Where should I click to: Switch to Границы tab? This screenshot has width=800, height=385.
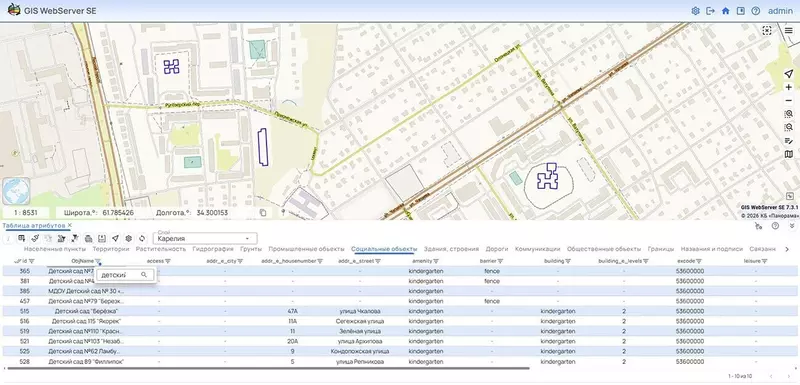(x=661, y=249)
